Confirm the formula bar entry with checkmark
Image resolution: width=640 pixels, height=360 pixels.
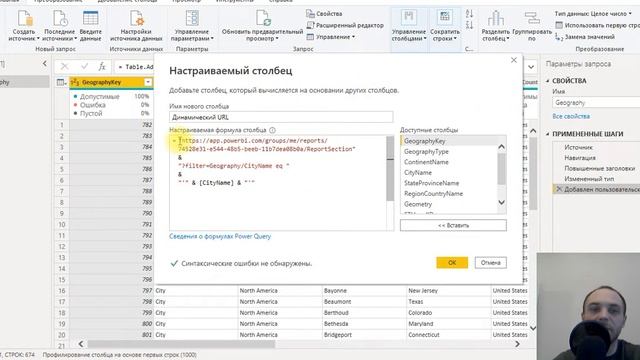pyautogui.click(x=84, y=66)
